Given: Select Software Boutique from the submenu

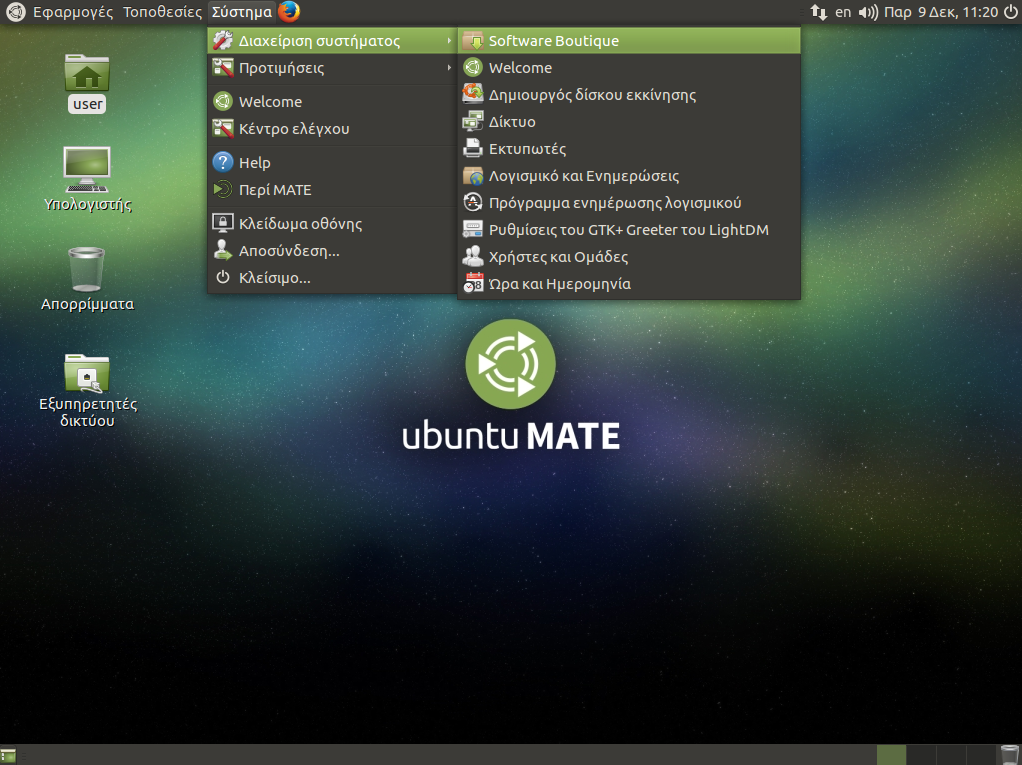Looking at the screenshot, I should 553,41.
